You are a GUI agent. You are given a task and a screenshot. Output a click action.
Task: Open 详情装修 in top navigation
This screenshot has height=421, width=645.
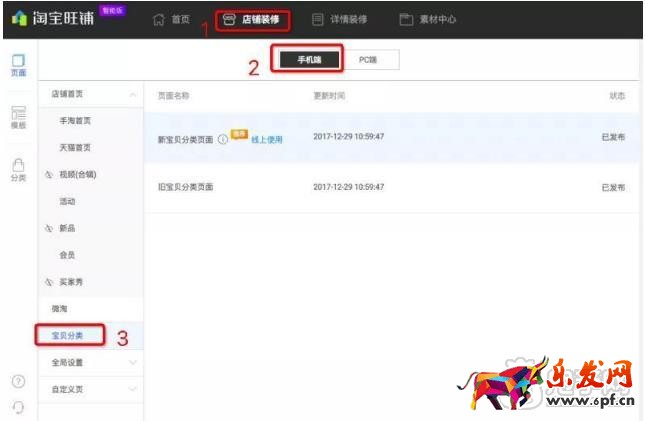coord(349,19)
